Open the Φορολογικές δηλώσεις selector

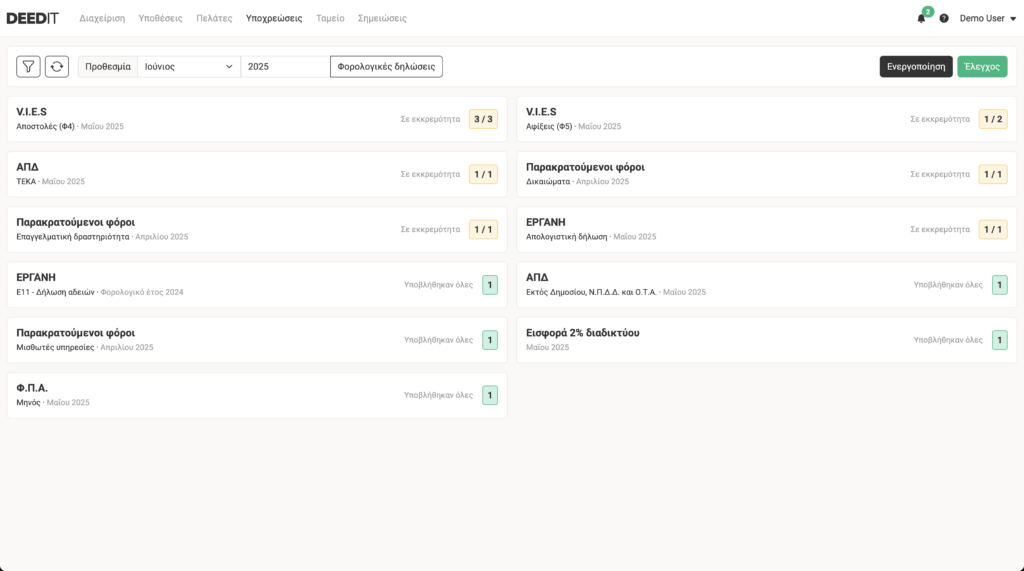[386, 67]
